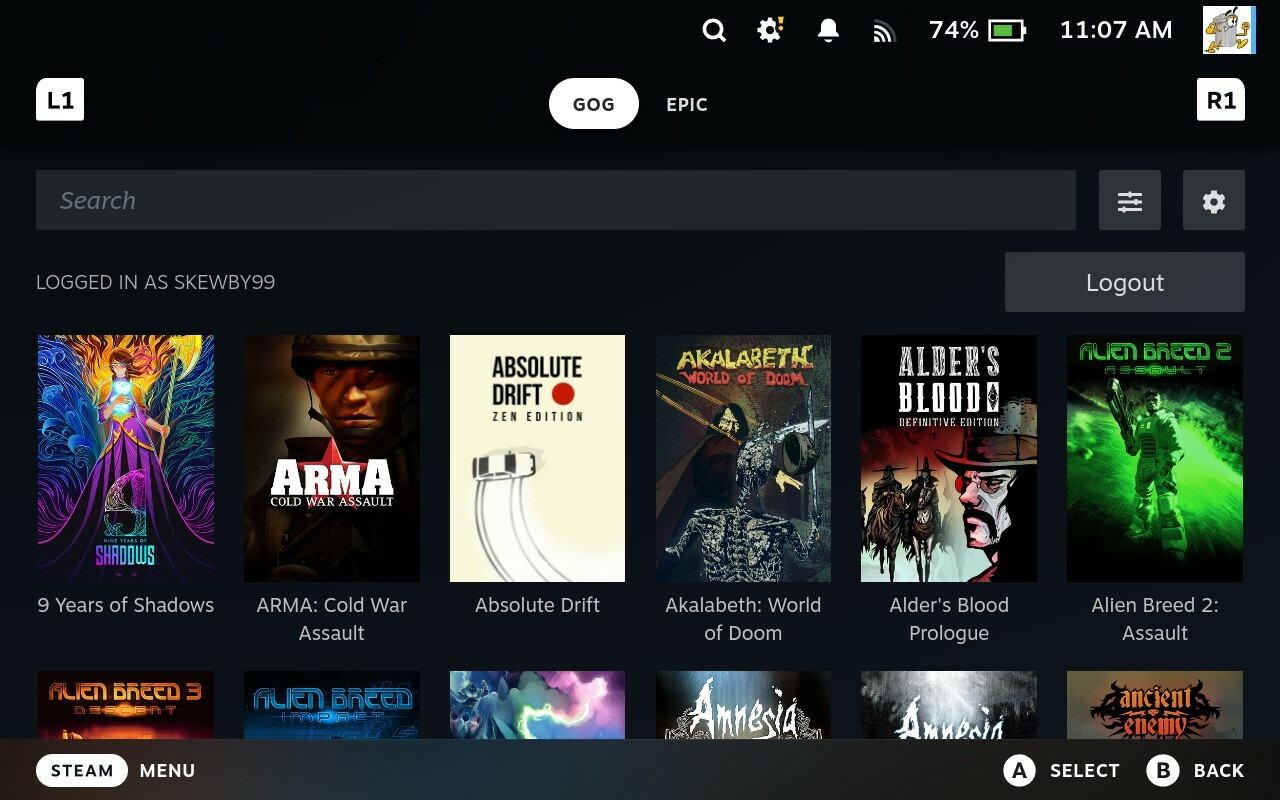This screenshot has width=1280, height=800.
Task: Open Absolute Drift's game cover
Action: click(537, 458)
